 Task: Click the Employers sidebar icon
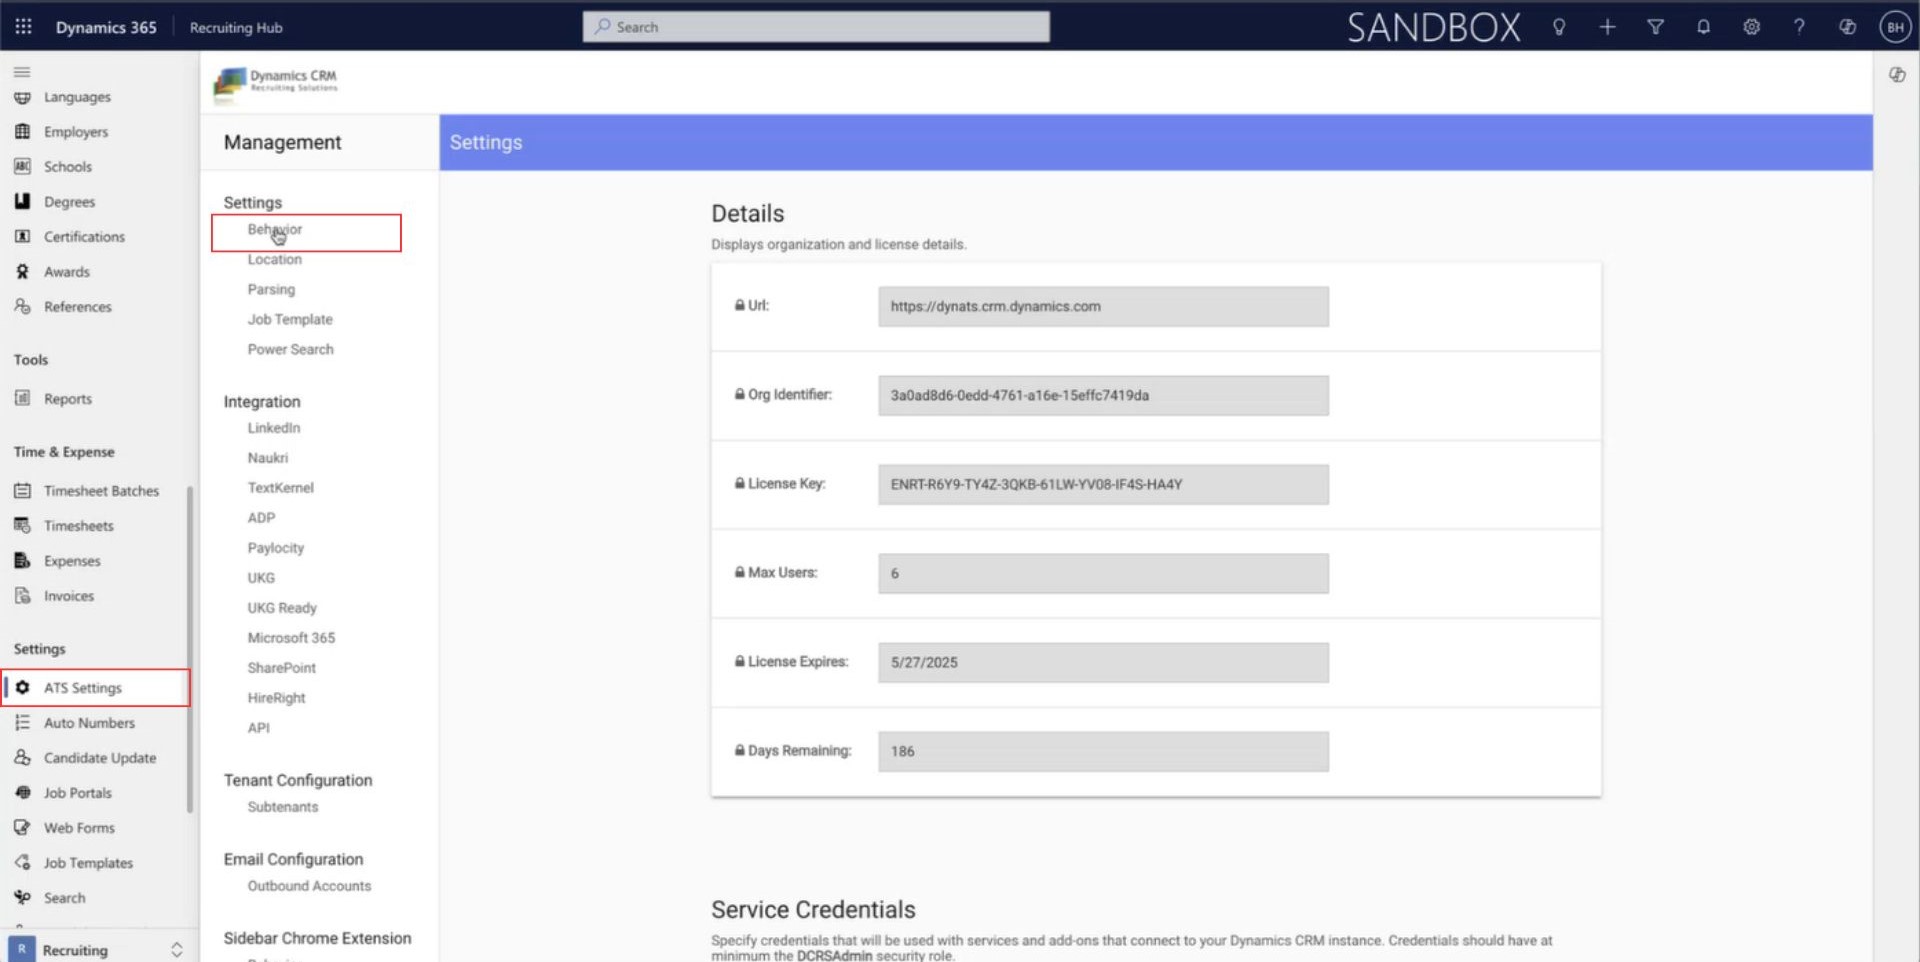[22, 132]
